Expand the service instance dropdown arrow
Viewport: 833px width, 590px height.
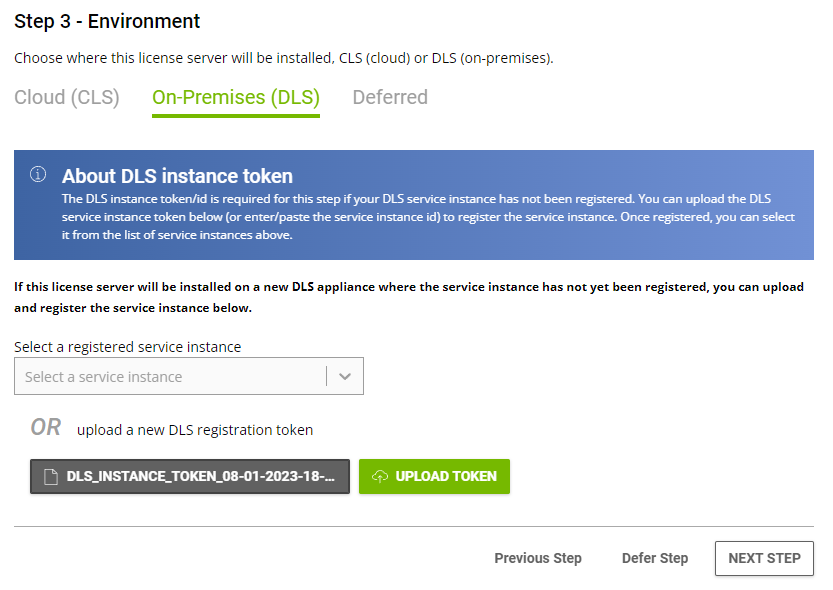coord(345,377)
